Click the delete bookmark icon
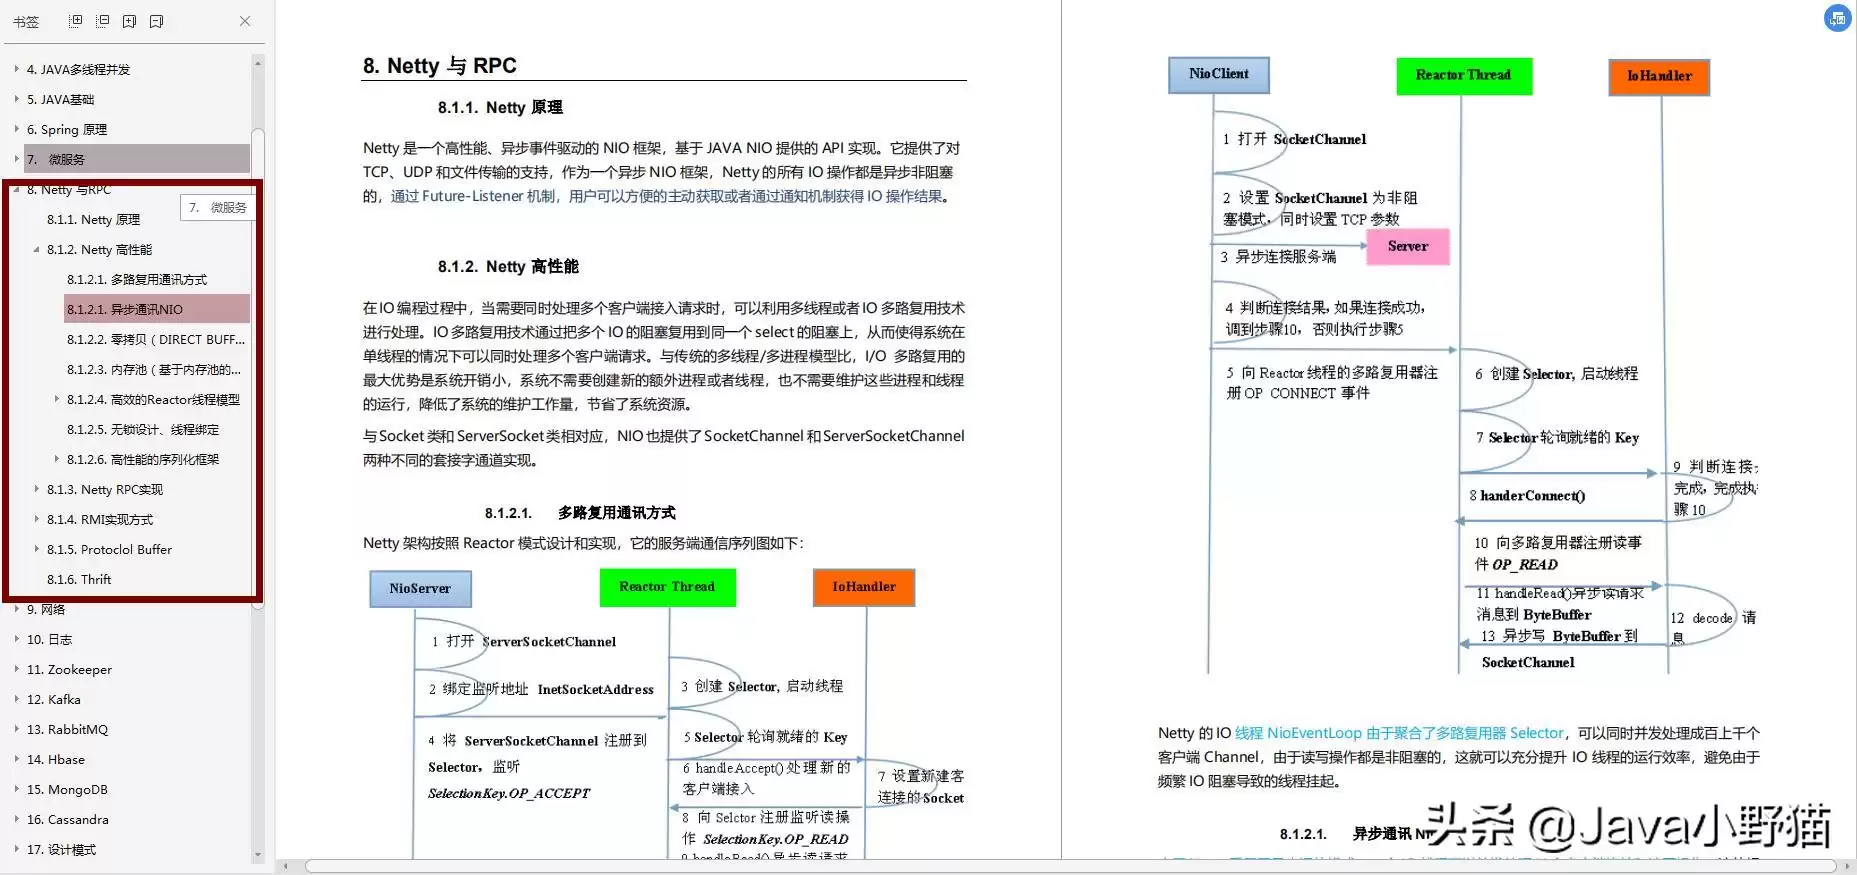 [156, 21]
